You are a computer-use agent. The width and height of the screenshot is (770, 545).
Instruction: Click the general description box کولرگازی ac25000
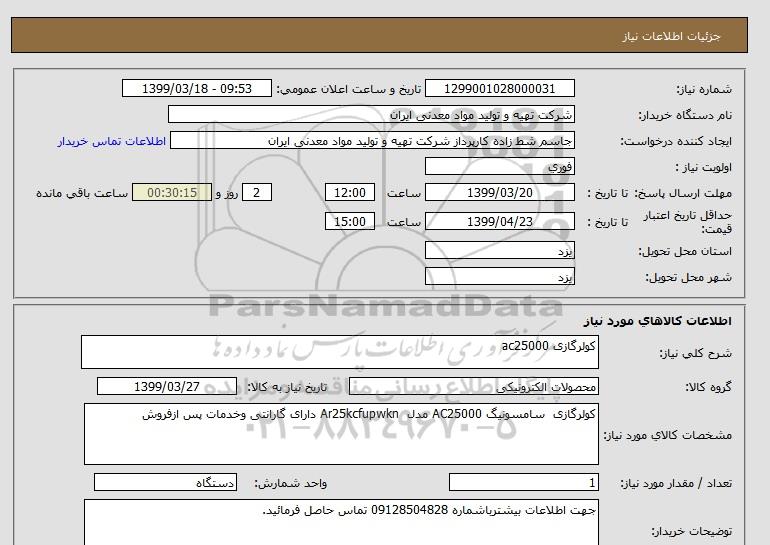click(340, 352)
